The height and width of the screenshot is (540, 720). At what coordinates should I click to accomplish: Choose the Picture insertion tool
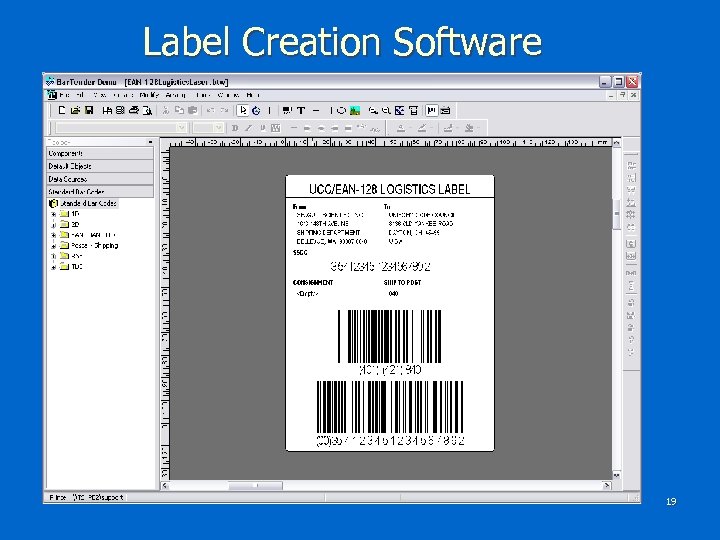[354, 110]
